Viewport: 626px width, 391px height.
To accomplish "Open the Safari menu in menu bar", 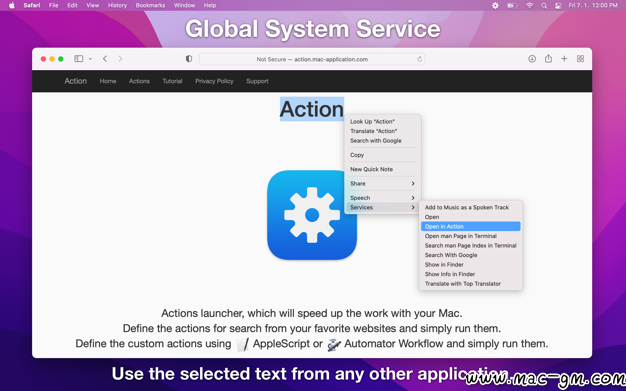I will point(32,5).
